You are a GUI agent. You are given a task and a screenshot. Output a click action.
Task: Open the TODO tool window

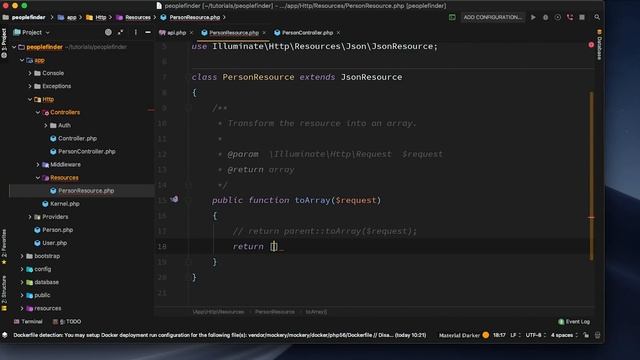coord(67,322)
